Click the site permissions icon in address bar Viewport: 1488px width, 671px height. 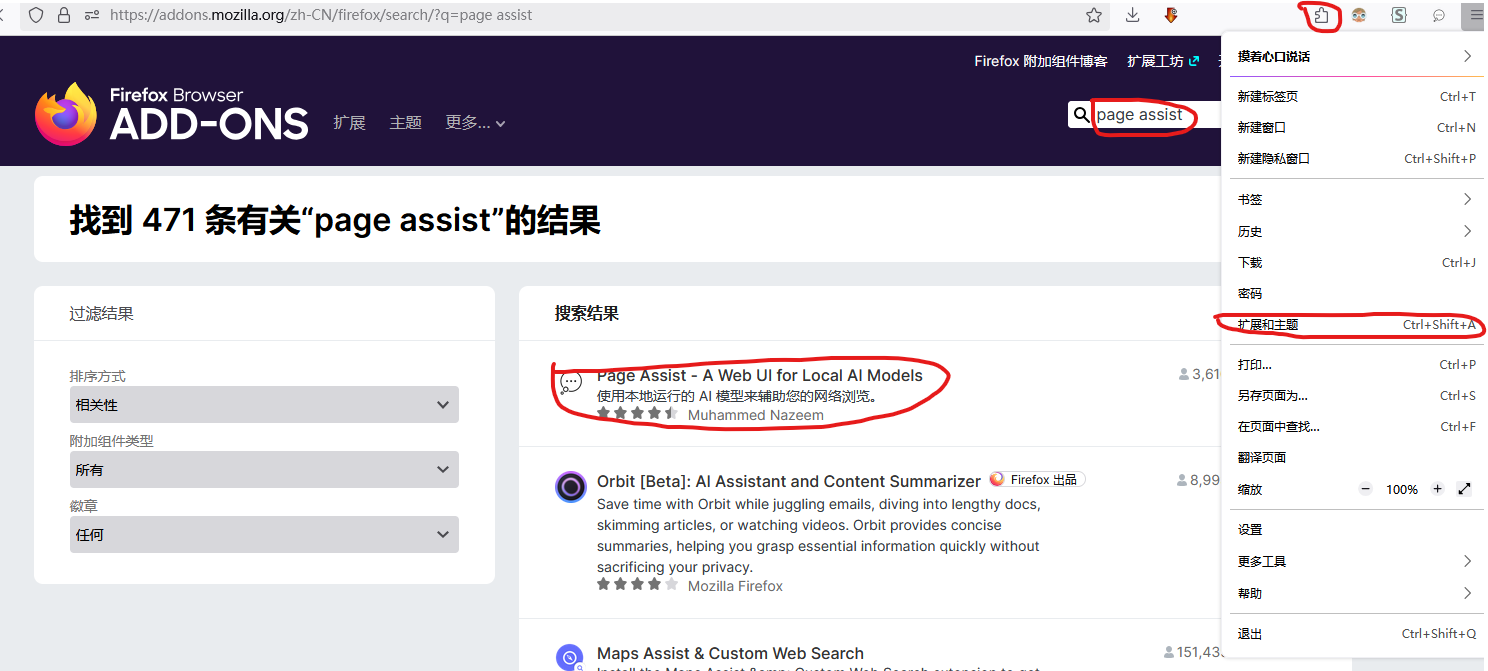point(92,15)
